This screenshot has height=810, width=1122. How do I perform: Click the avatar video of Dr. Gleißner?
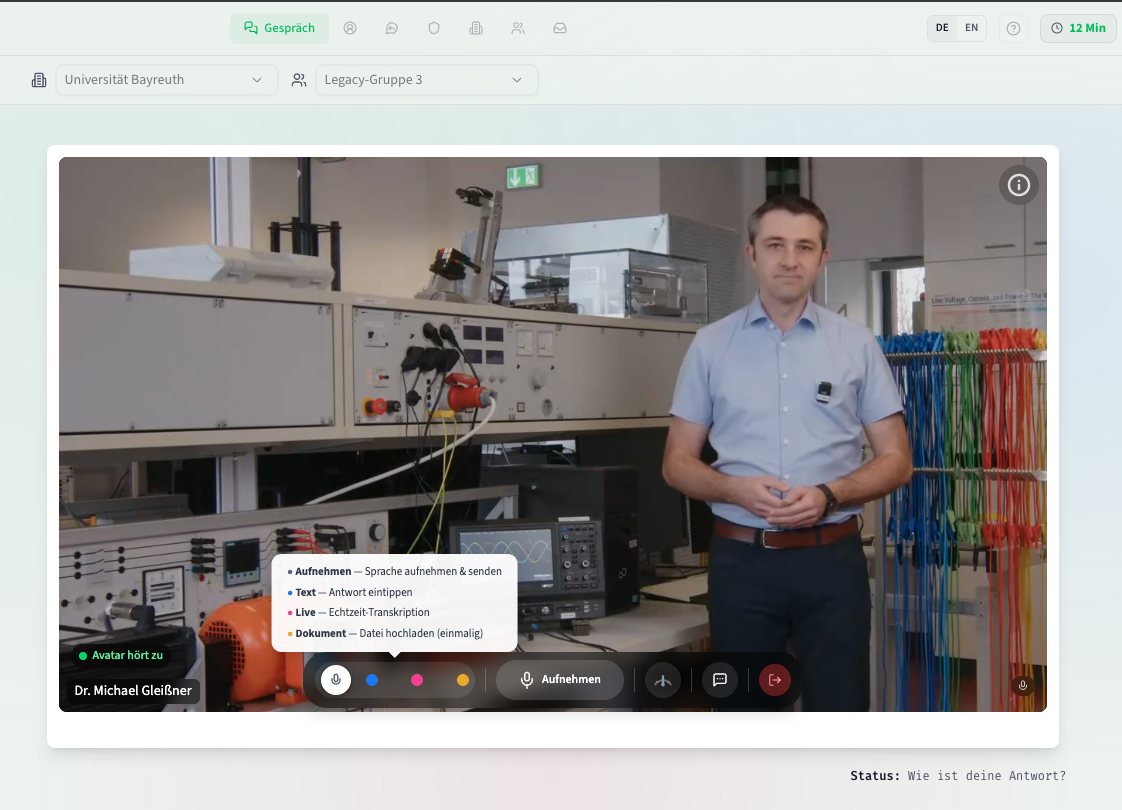coord(552,434)
